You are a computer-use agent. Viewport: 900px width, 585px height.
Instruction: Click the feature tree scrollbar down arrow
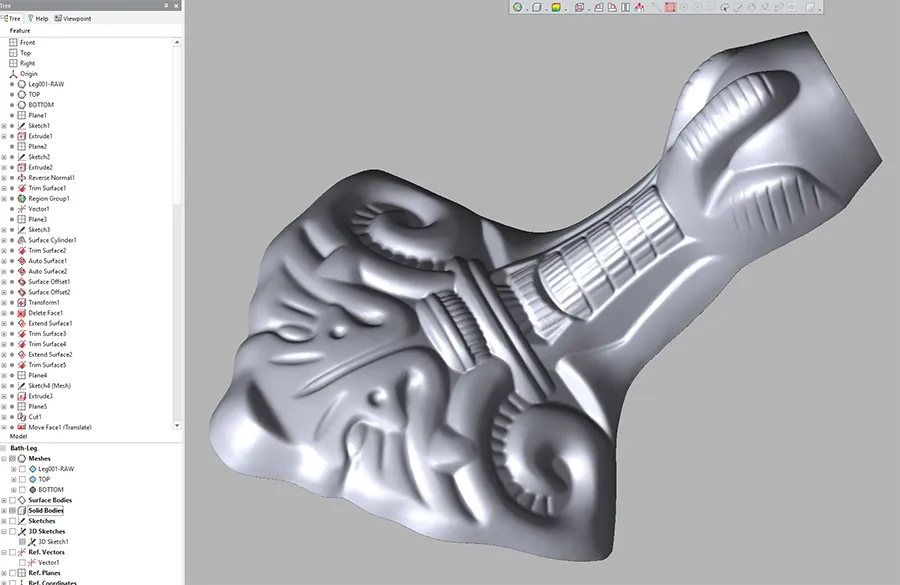point(178,425)
